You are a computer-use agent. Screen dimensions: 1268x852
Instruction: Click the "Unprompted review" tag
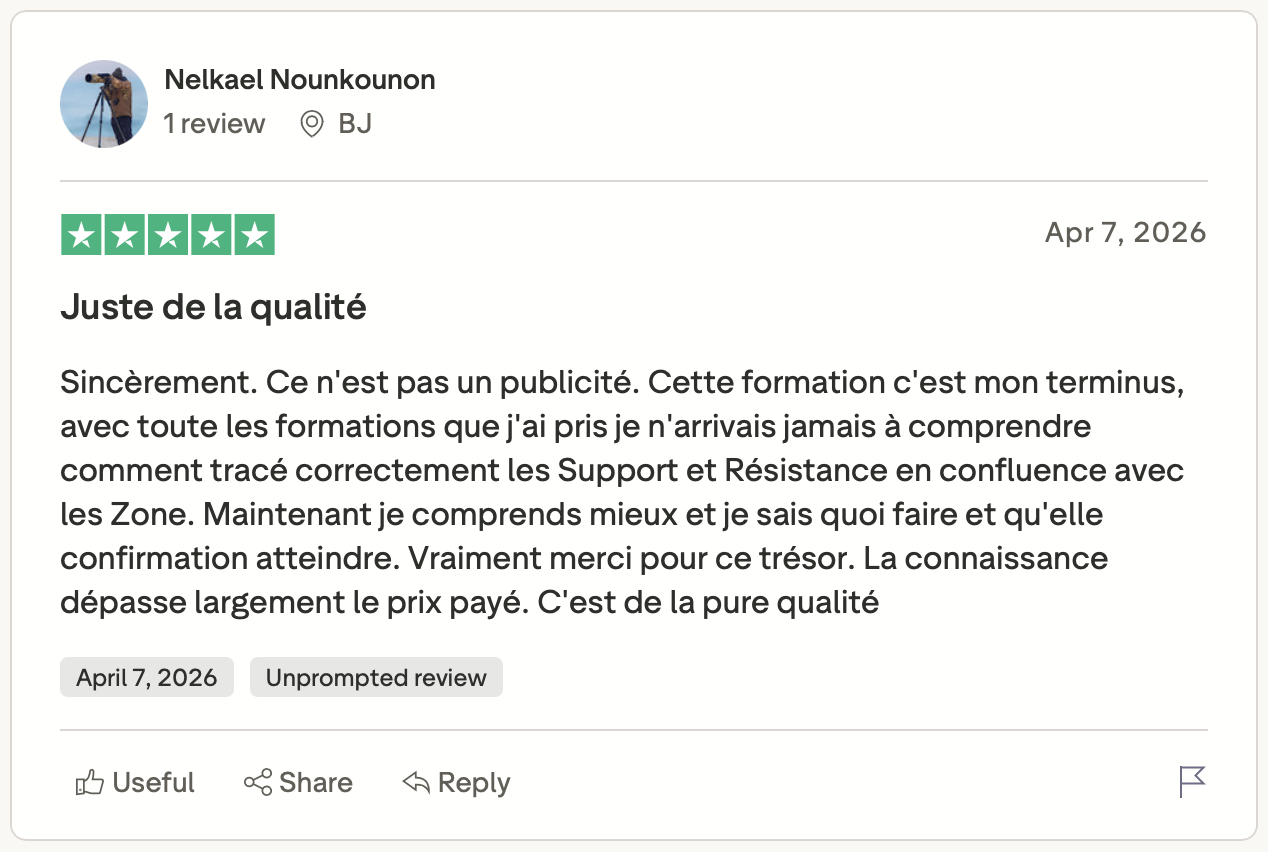point(376,677)
